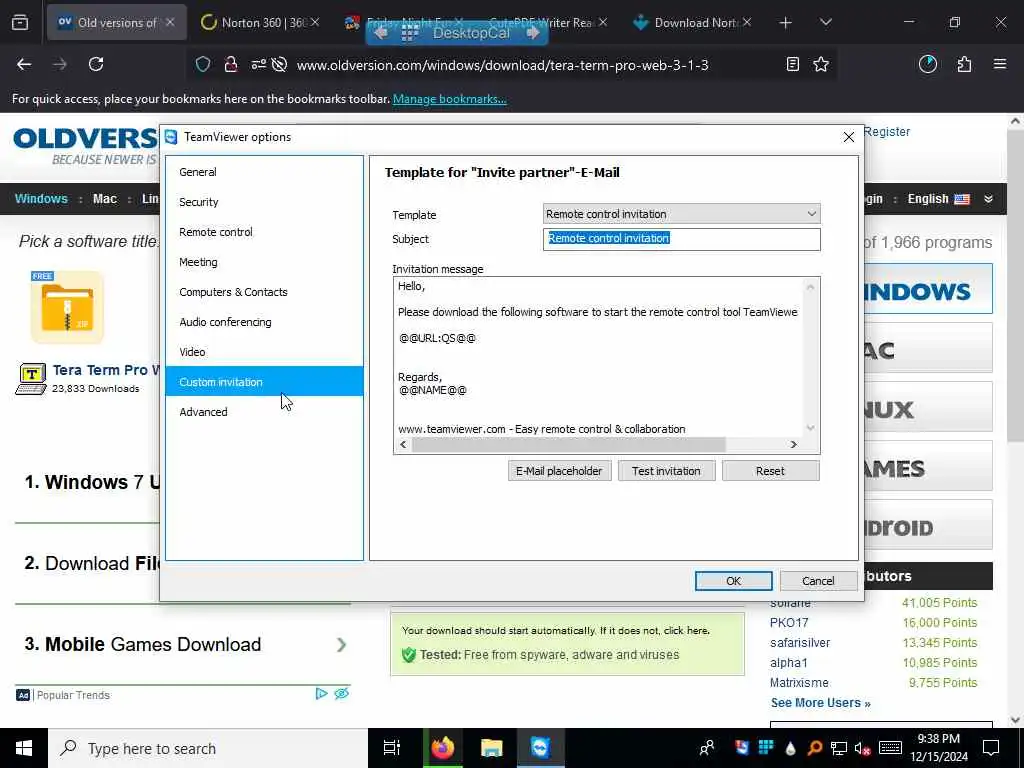This screenshot has width=1024, height=768.
Task: Click the website address in the URL bar
Action: tap(502, 65)
